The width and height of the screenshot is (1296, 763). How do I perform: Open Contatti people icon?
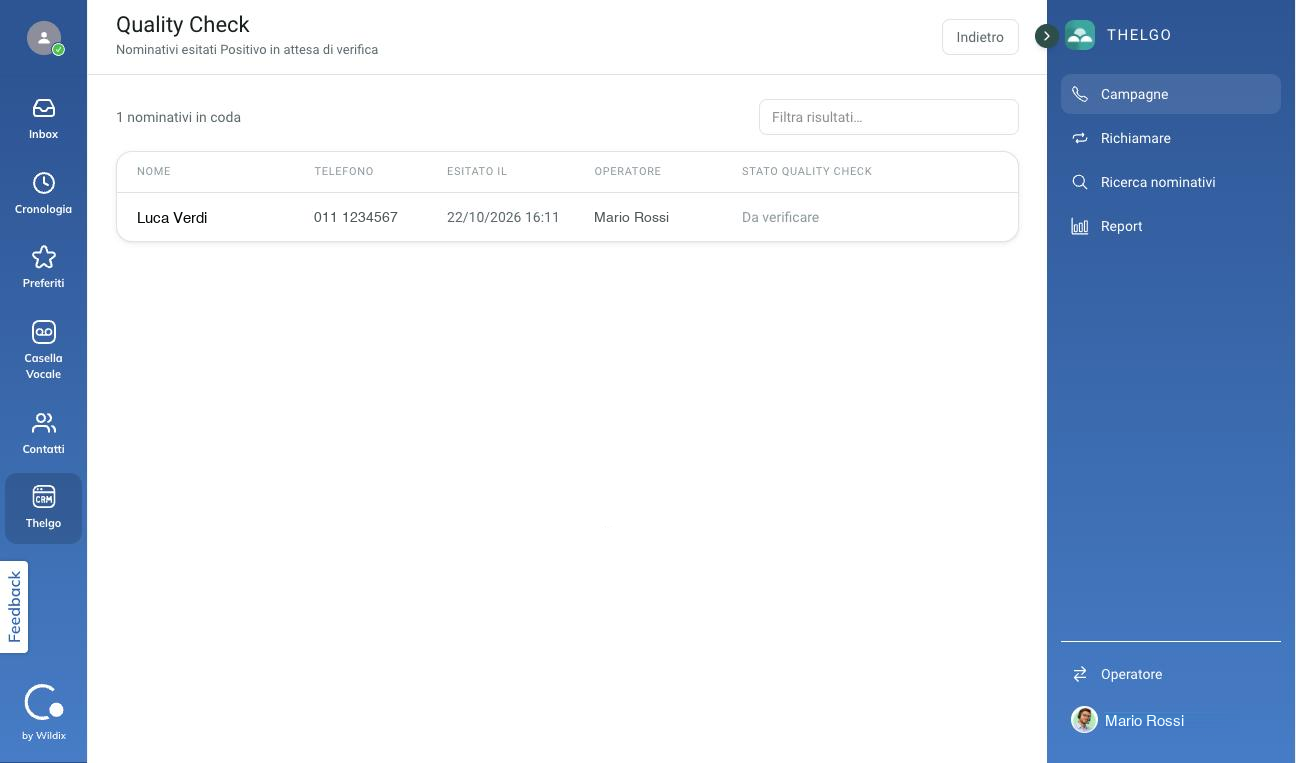(43, 423)
